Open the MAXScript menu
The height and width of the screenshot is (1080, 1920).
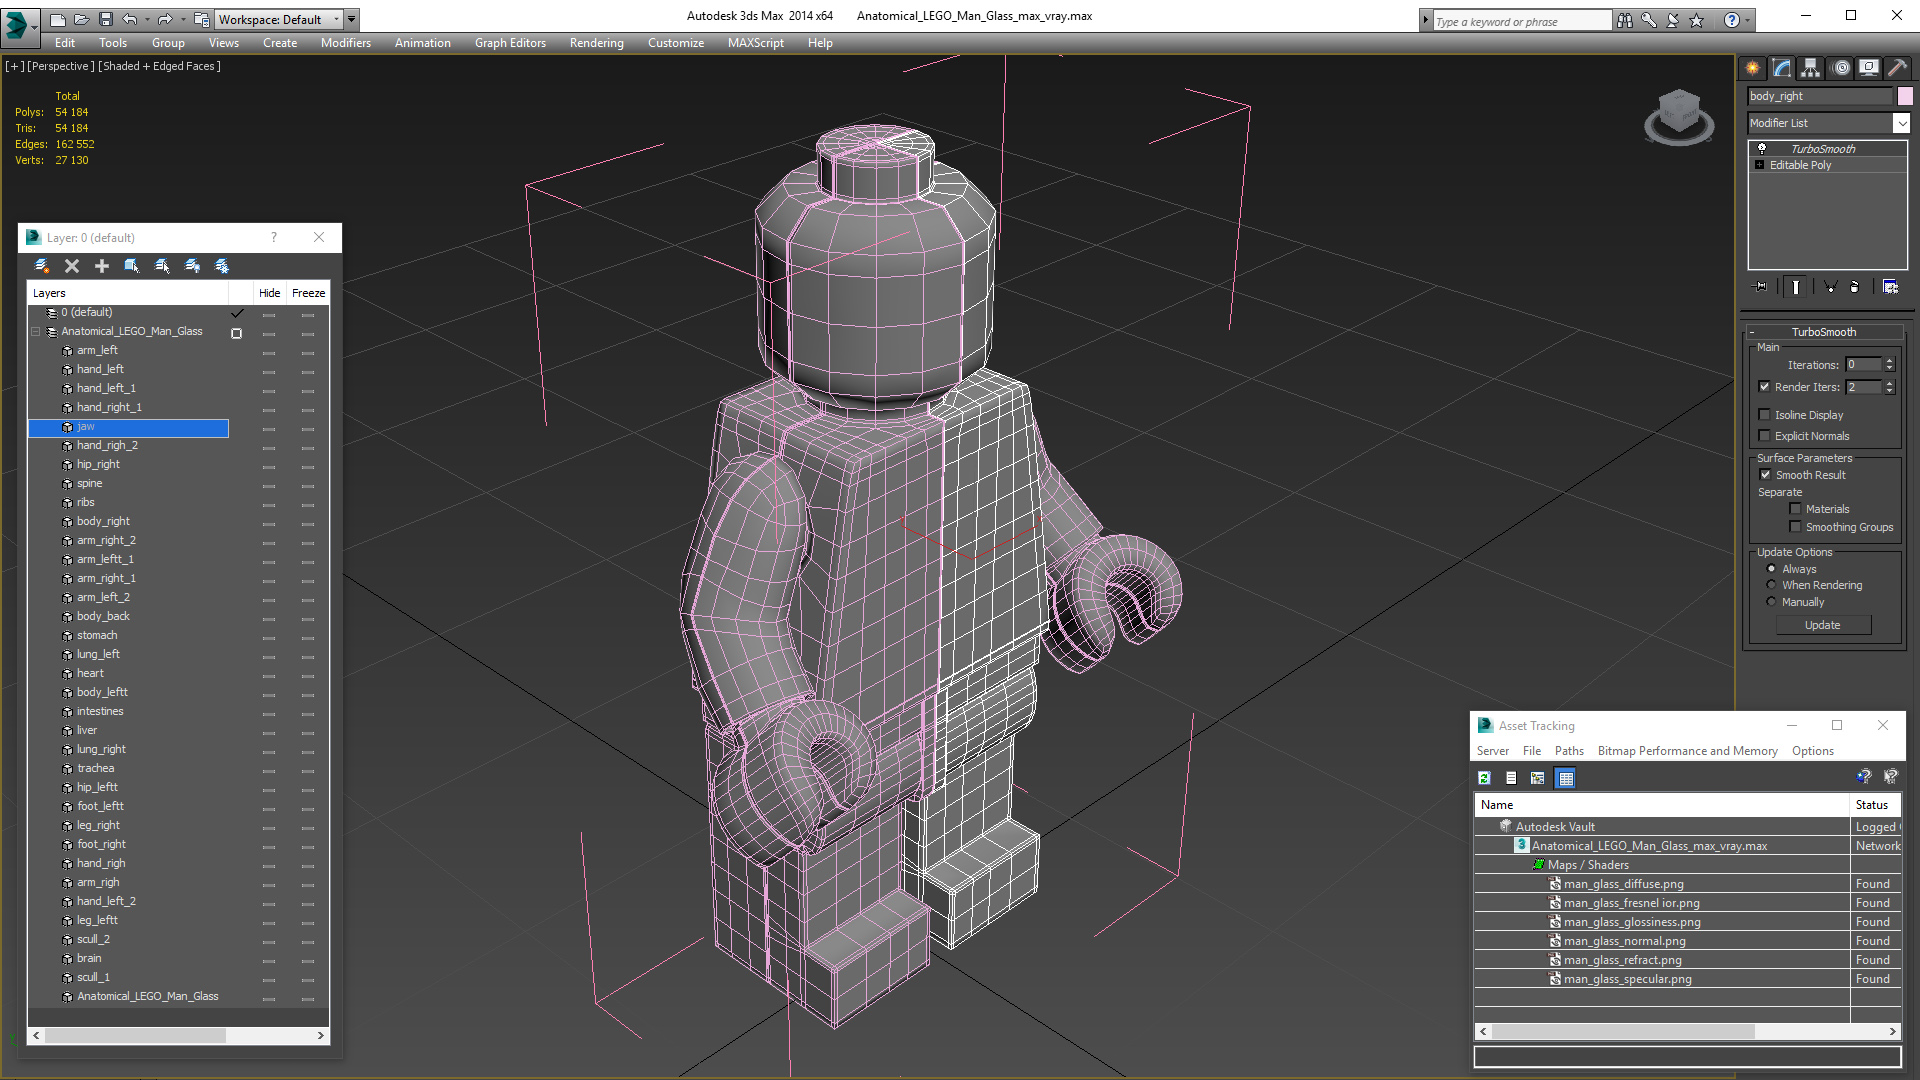755,43
